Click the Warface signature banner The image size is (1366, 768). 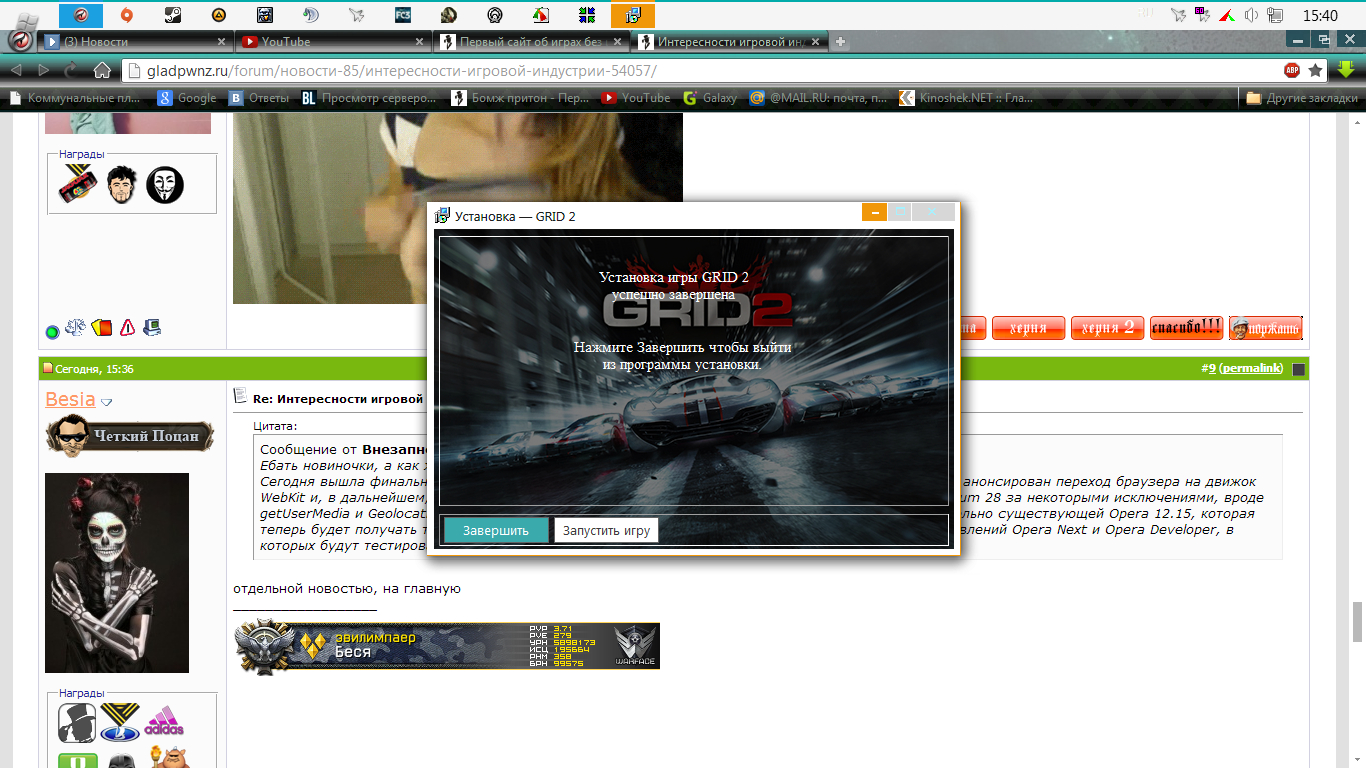[x=447, y=646]
